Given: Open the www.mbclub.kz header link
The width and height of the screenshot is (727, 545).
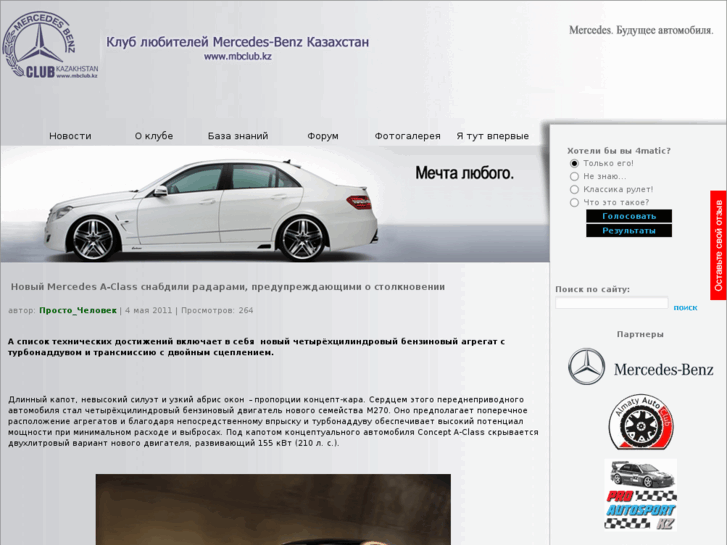Looking at the screenshot, I should pos(238,57).
